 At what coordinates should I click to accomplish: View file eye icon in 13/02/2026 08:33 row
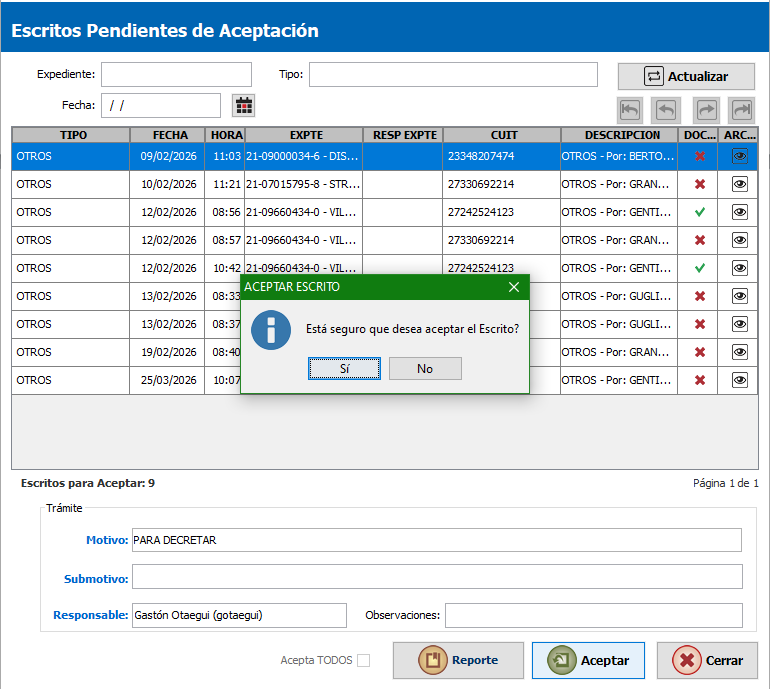tap(740, 296)
